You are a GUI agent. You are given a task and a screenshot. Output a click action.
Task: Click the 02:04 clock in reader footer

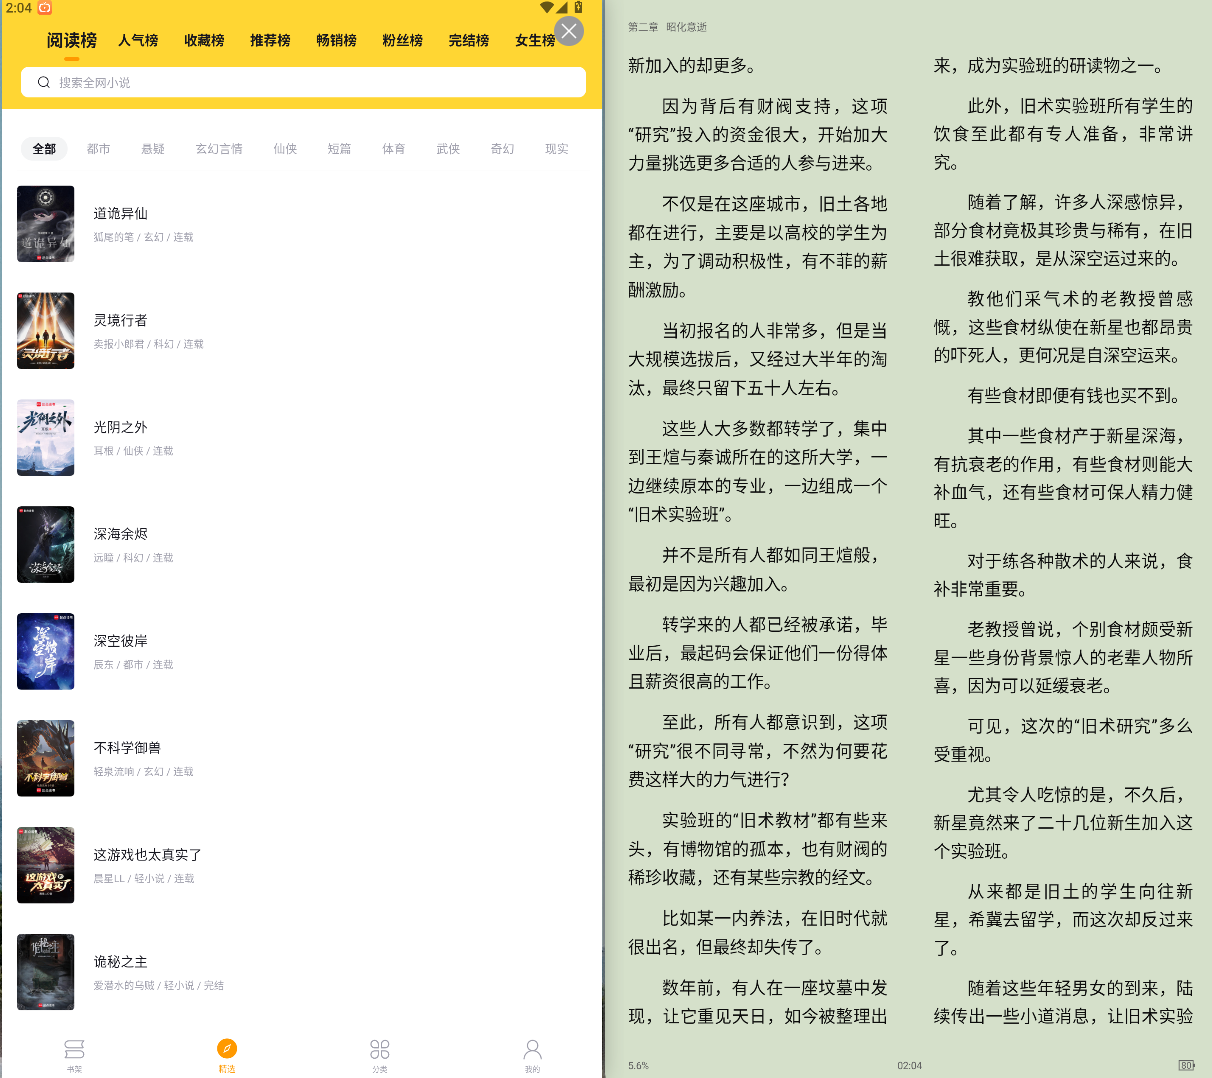909,1066
